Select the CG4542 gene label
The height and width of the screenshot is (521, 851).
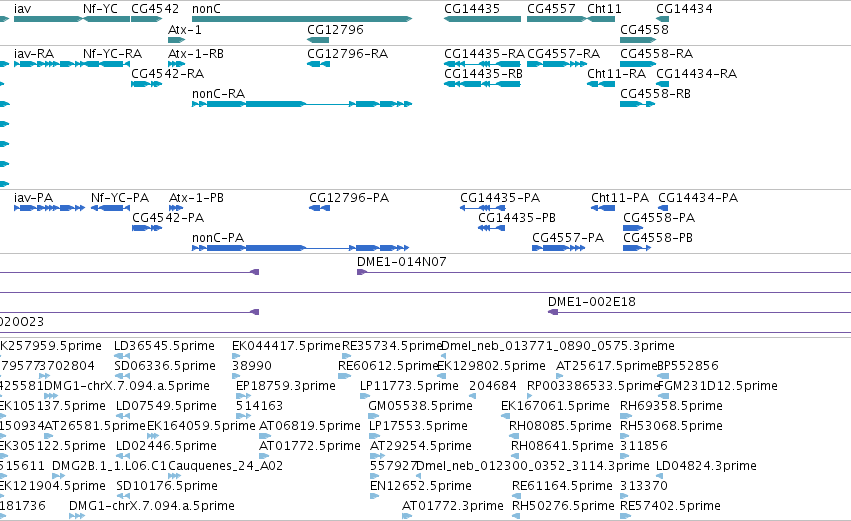pos(155,9)
